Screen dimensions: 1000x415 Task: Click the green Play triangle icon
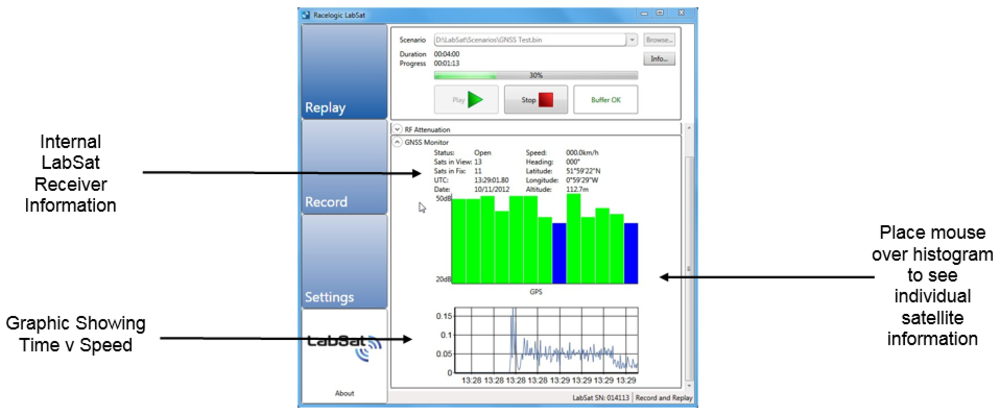tap(475, 100)
